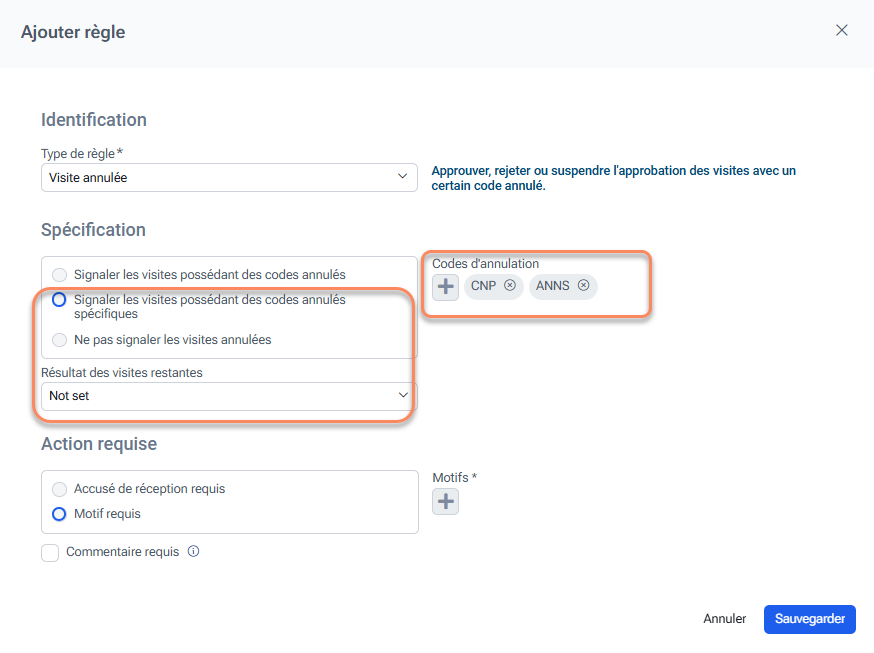This screenshot has height=653, width=874.
Task: Open 'Résultat des visites restantes' dropdown
Action: [x=228, y=396]
